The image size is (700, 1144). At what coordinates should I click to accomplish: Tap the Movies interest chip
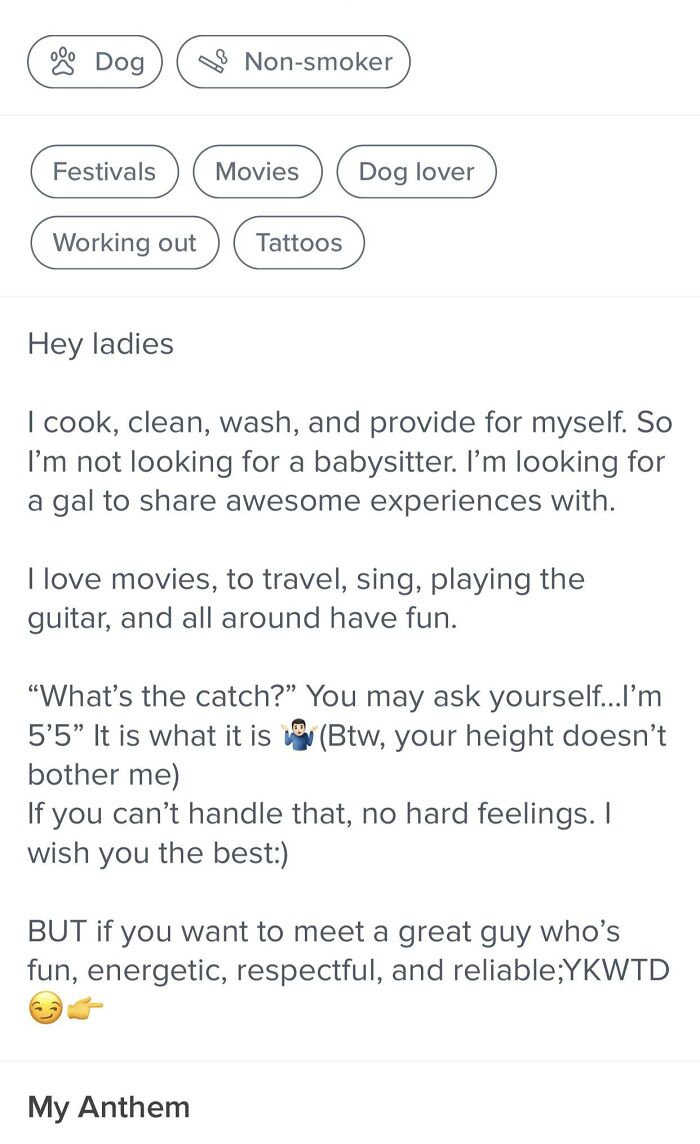tap(257, 172)
